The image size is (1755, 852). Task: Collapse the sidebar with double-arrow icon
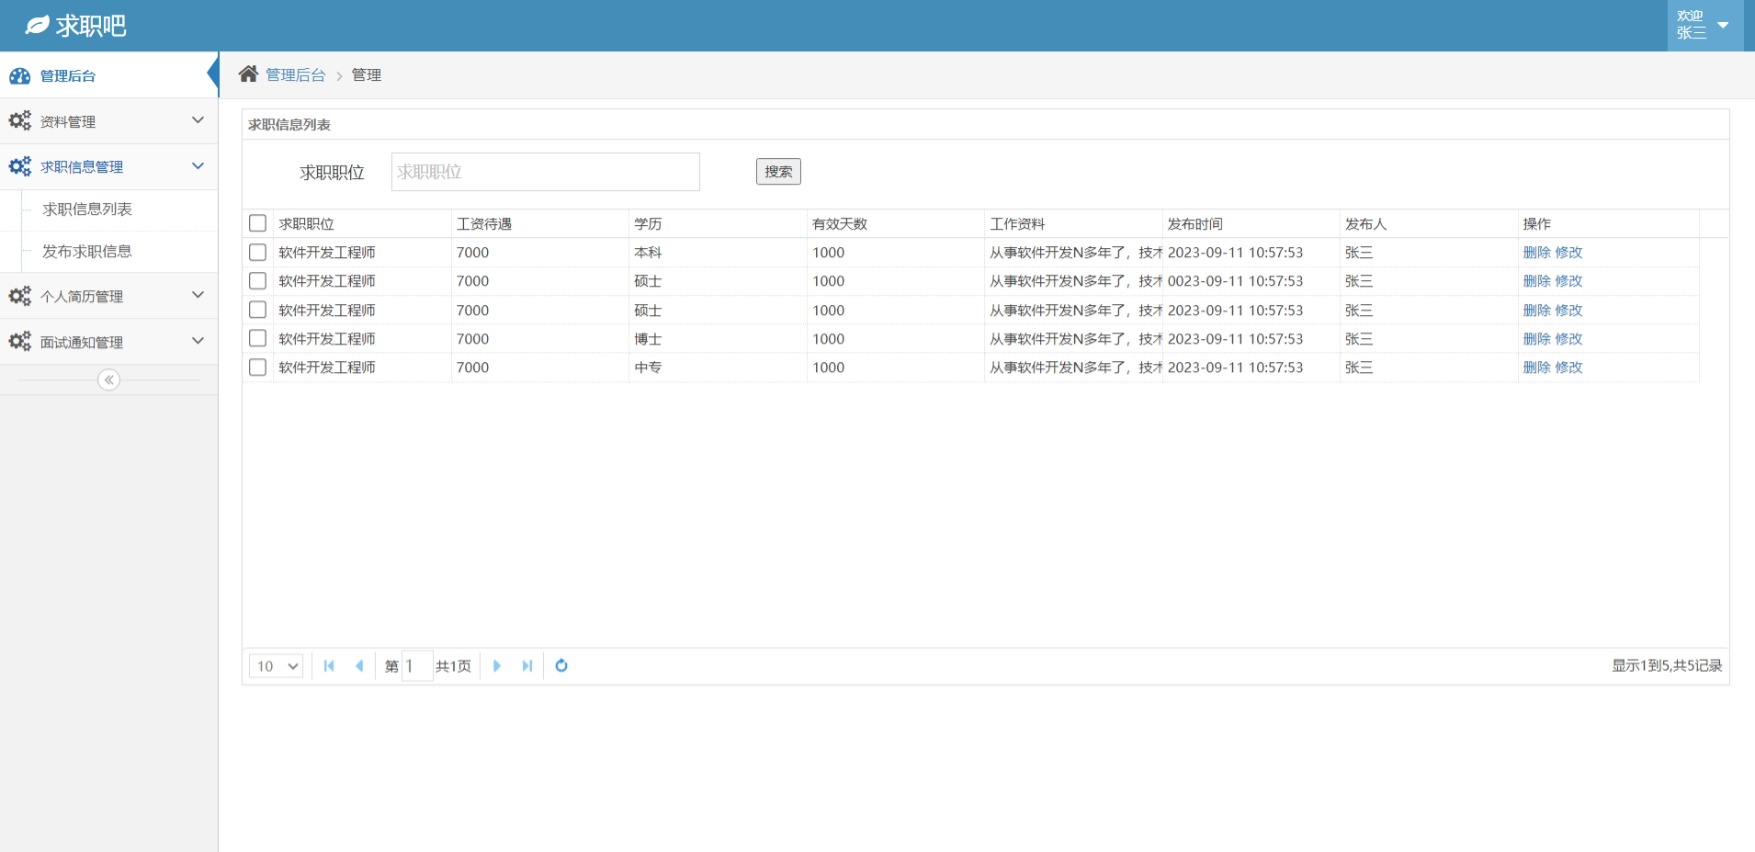tap(109, 380)
